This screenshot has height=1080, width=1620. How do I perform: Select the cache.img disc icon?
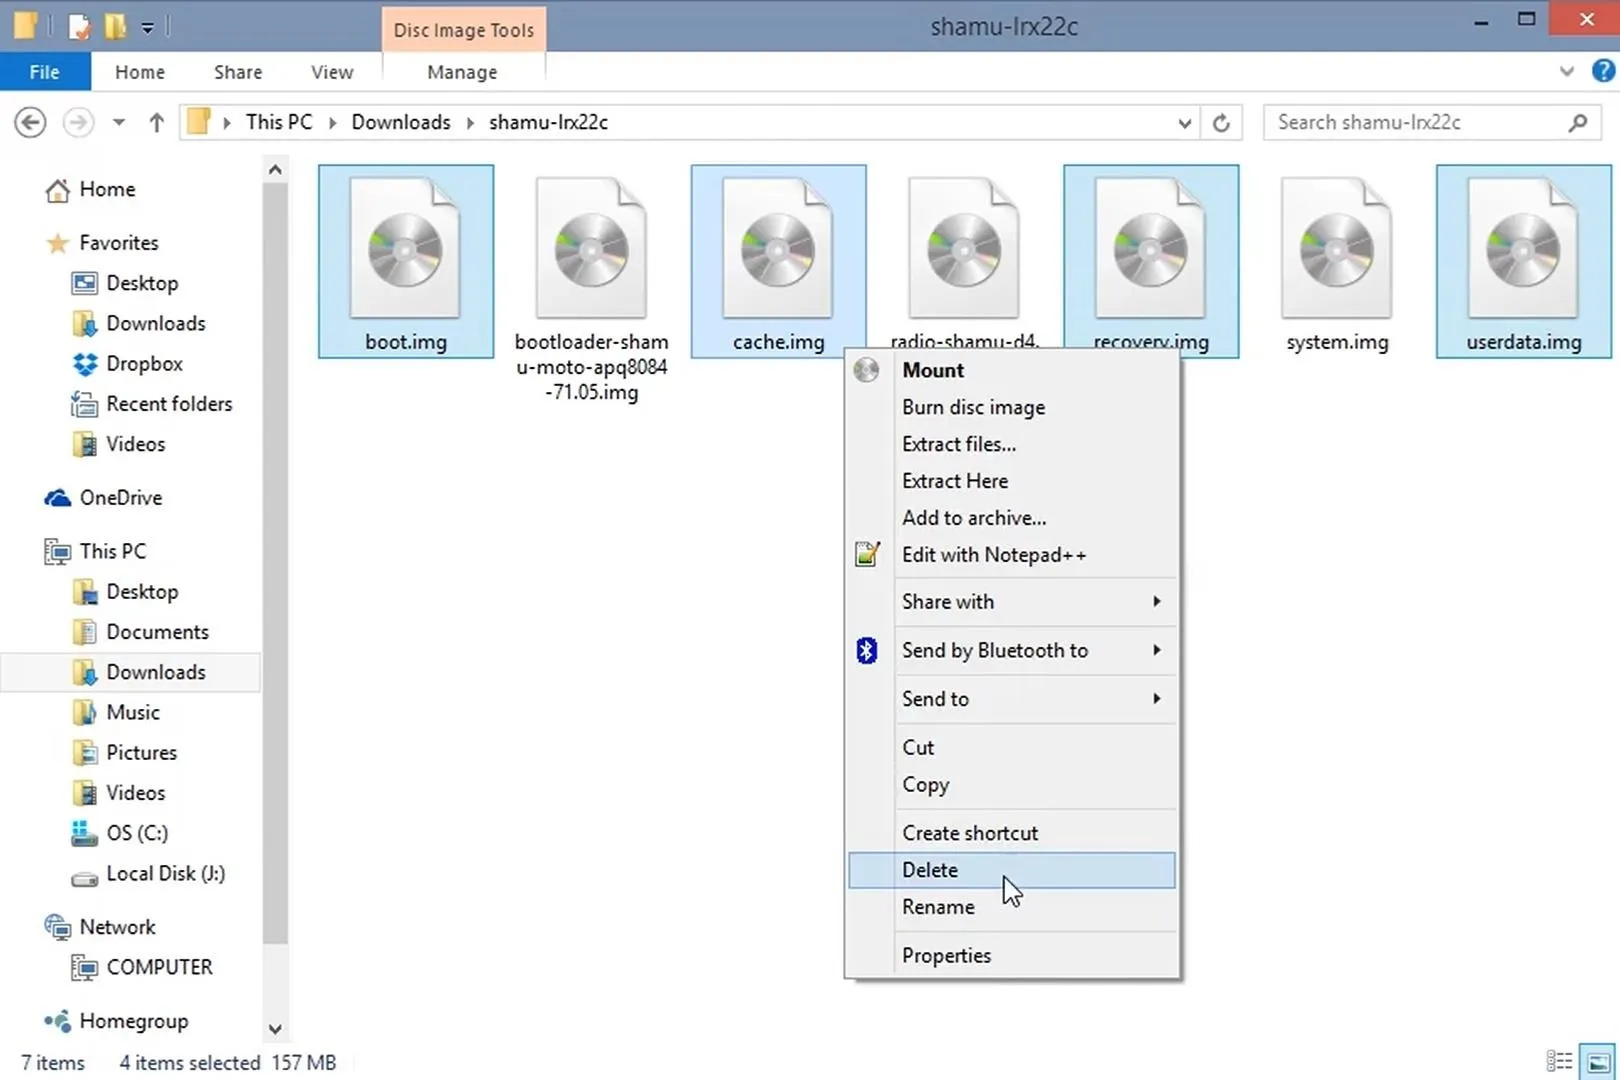[x=778, y=249]
